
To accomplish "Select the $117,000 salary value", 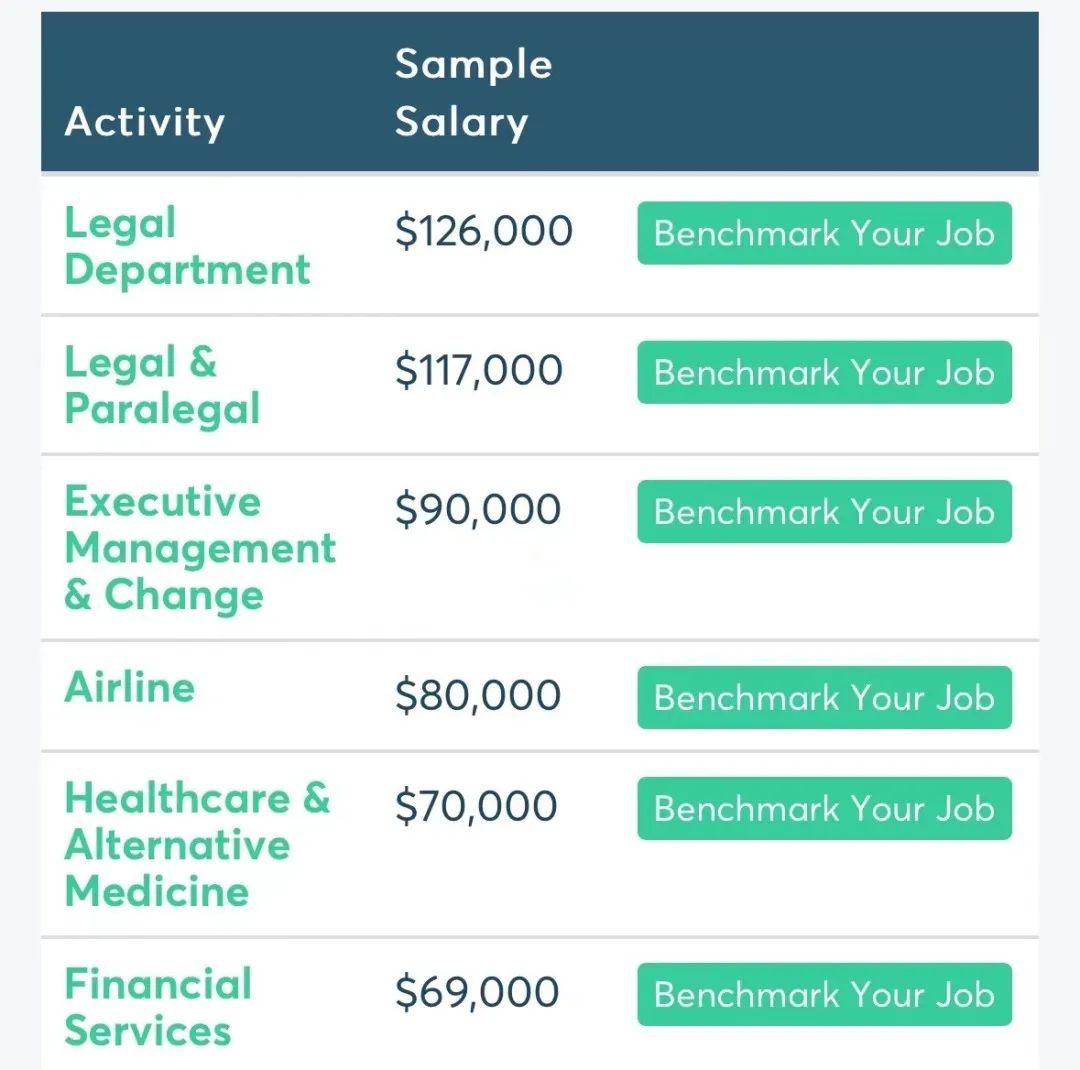I will (479, 370).
